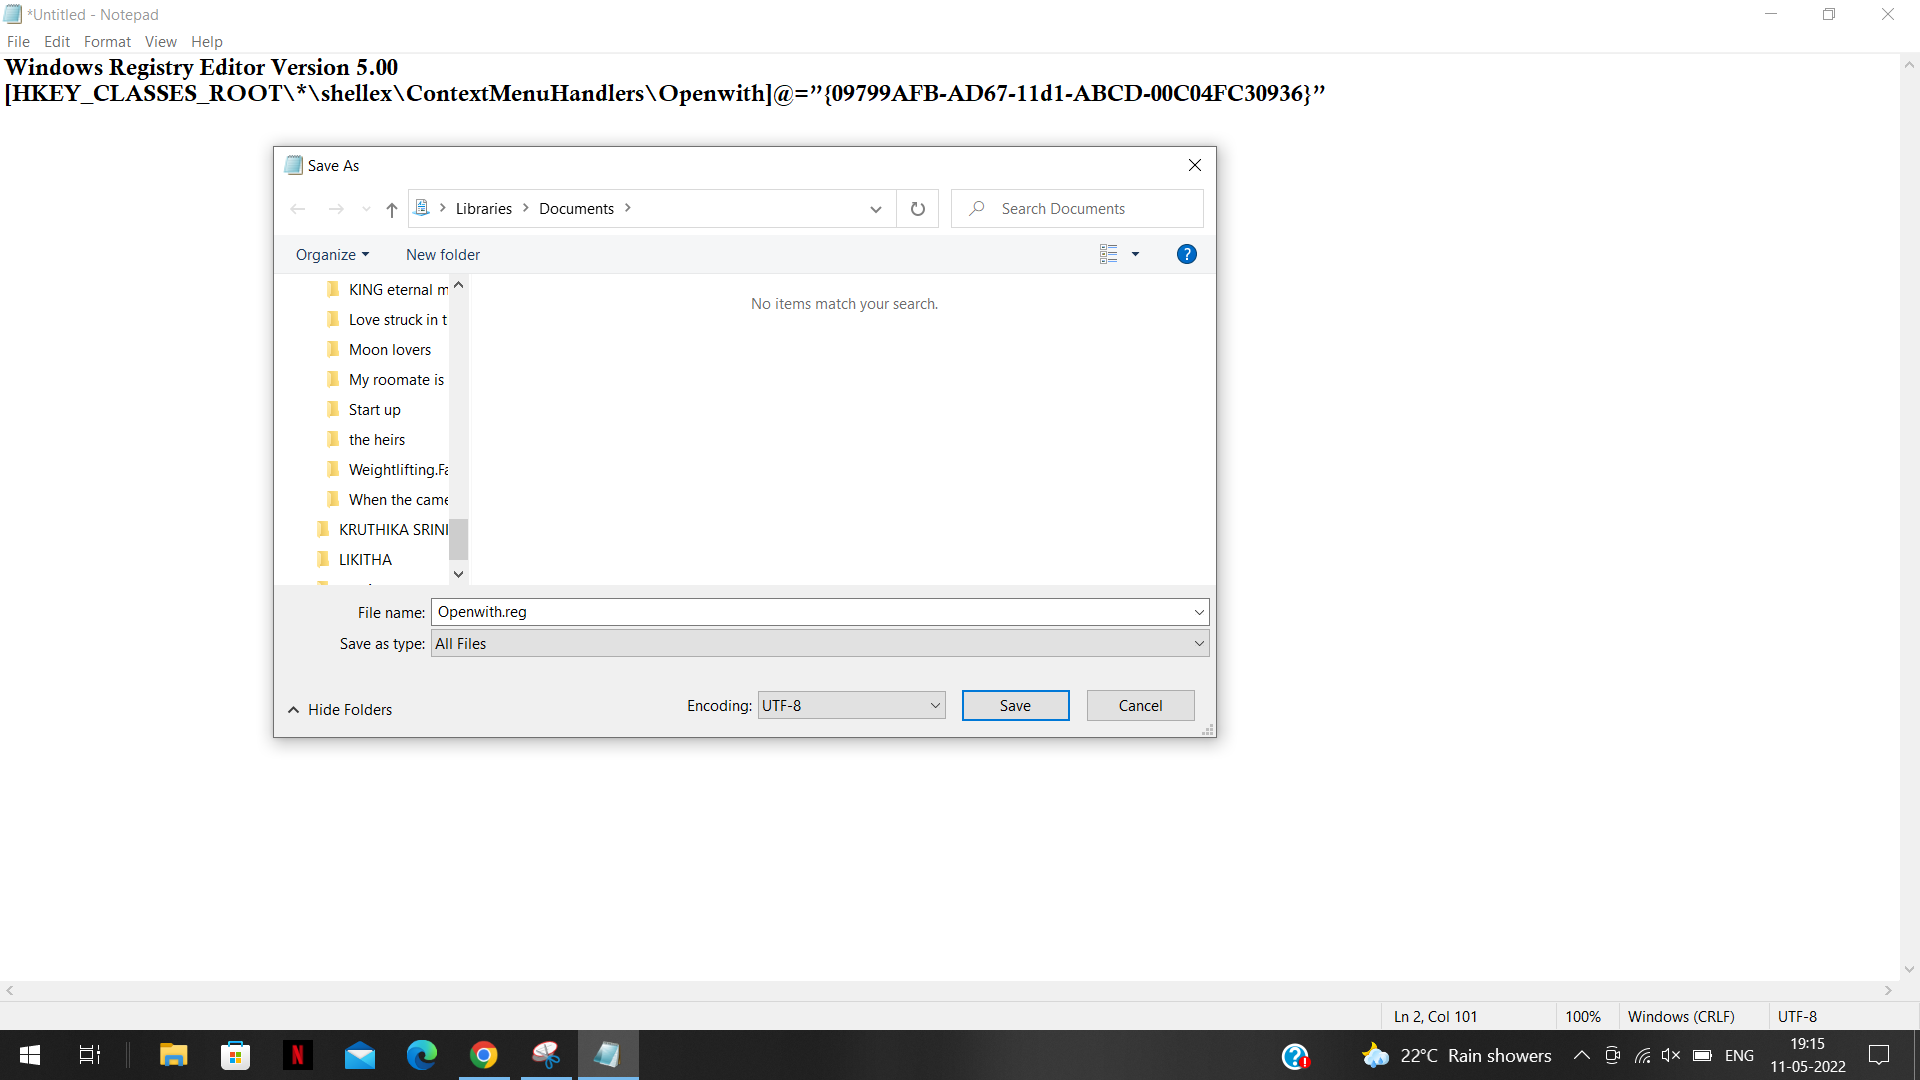
Task: Open the Format menu in Notepad
Action: (x=107, y=41)
